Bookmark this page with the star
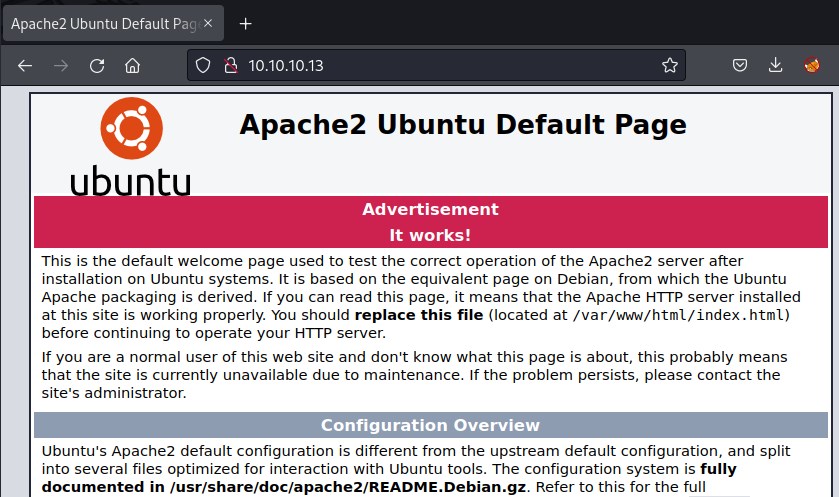 (669, 66)
